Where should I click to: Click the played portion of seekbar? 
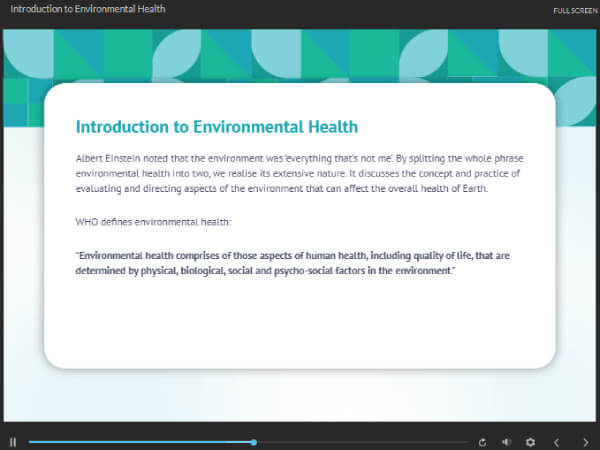pyautogui.click(x=140, y=442)
